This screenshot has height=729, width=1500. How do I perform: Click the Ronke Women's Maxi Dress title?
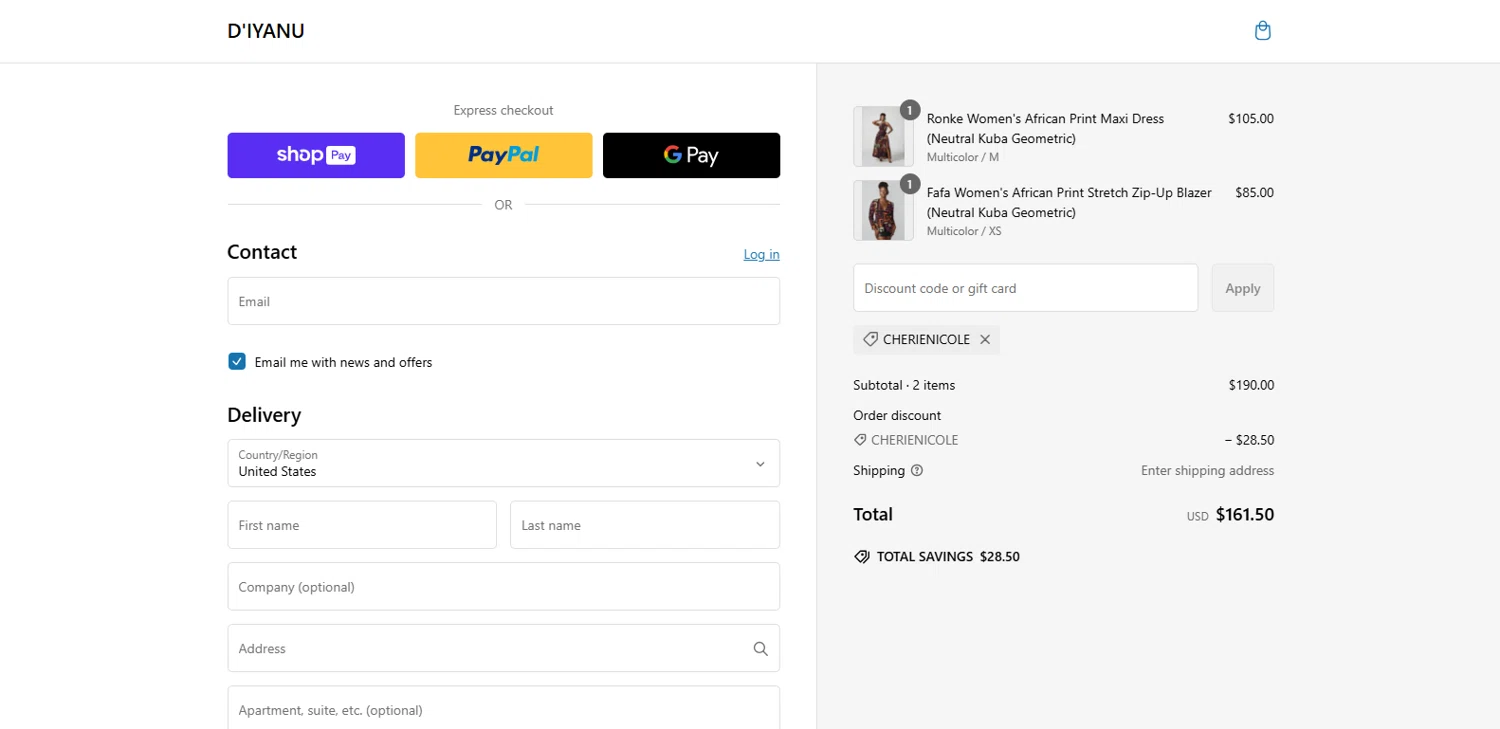coord(1045,128)
